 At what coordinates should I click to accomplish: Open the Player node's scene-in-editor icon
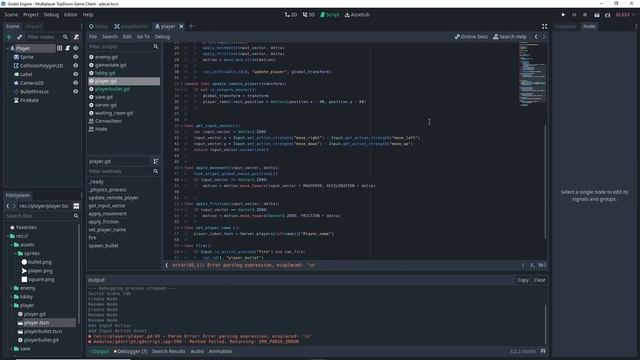click(x=60, y=48)
